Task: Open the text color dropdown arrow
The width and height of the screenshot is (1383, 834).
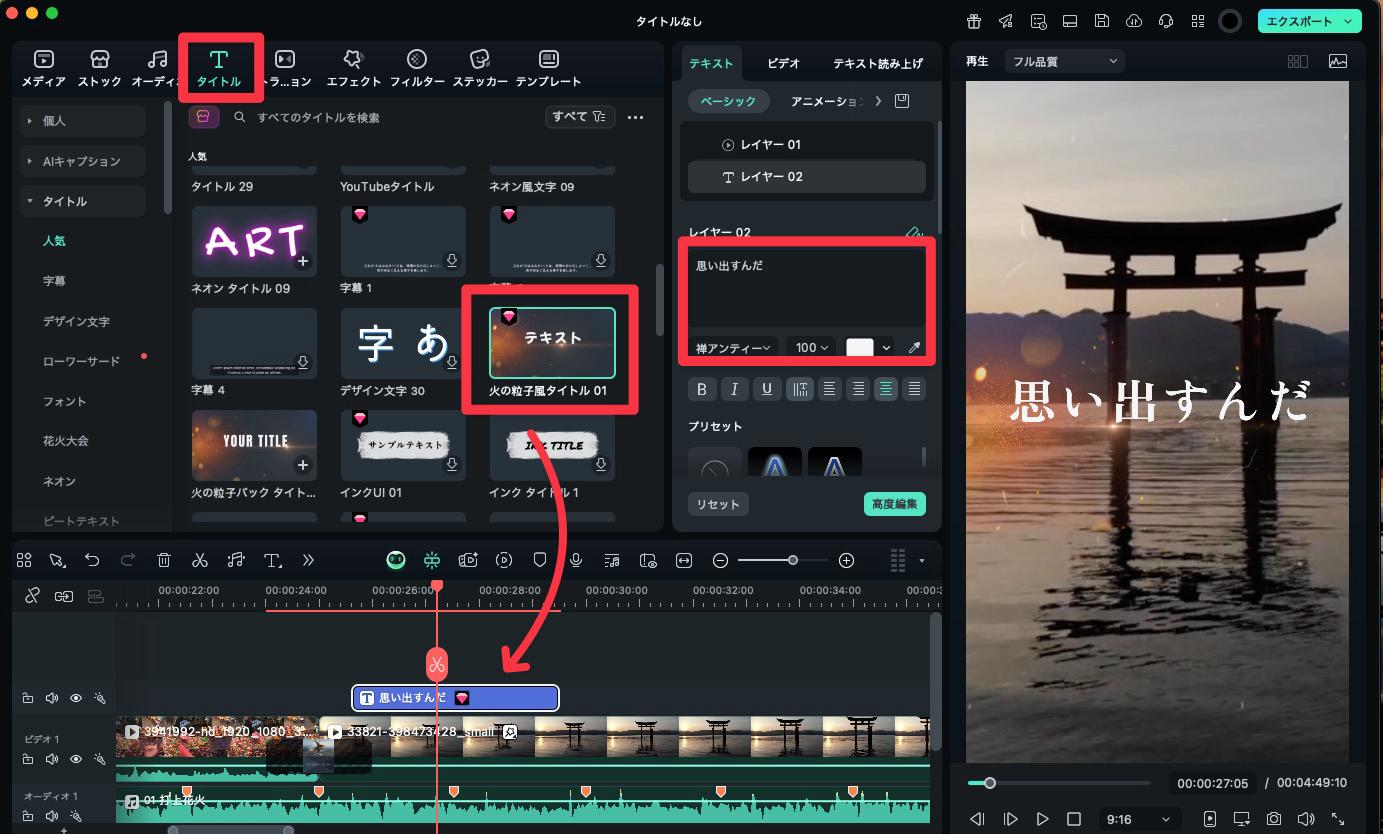Action: pyautogui.click(x=886, y=348)
